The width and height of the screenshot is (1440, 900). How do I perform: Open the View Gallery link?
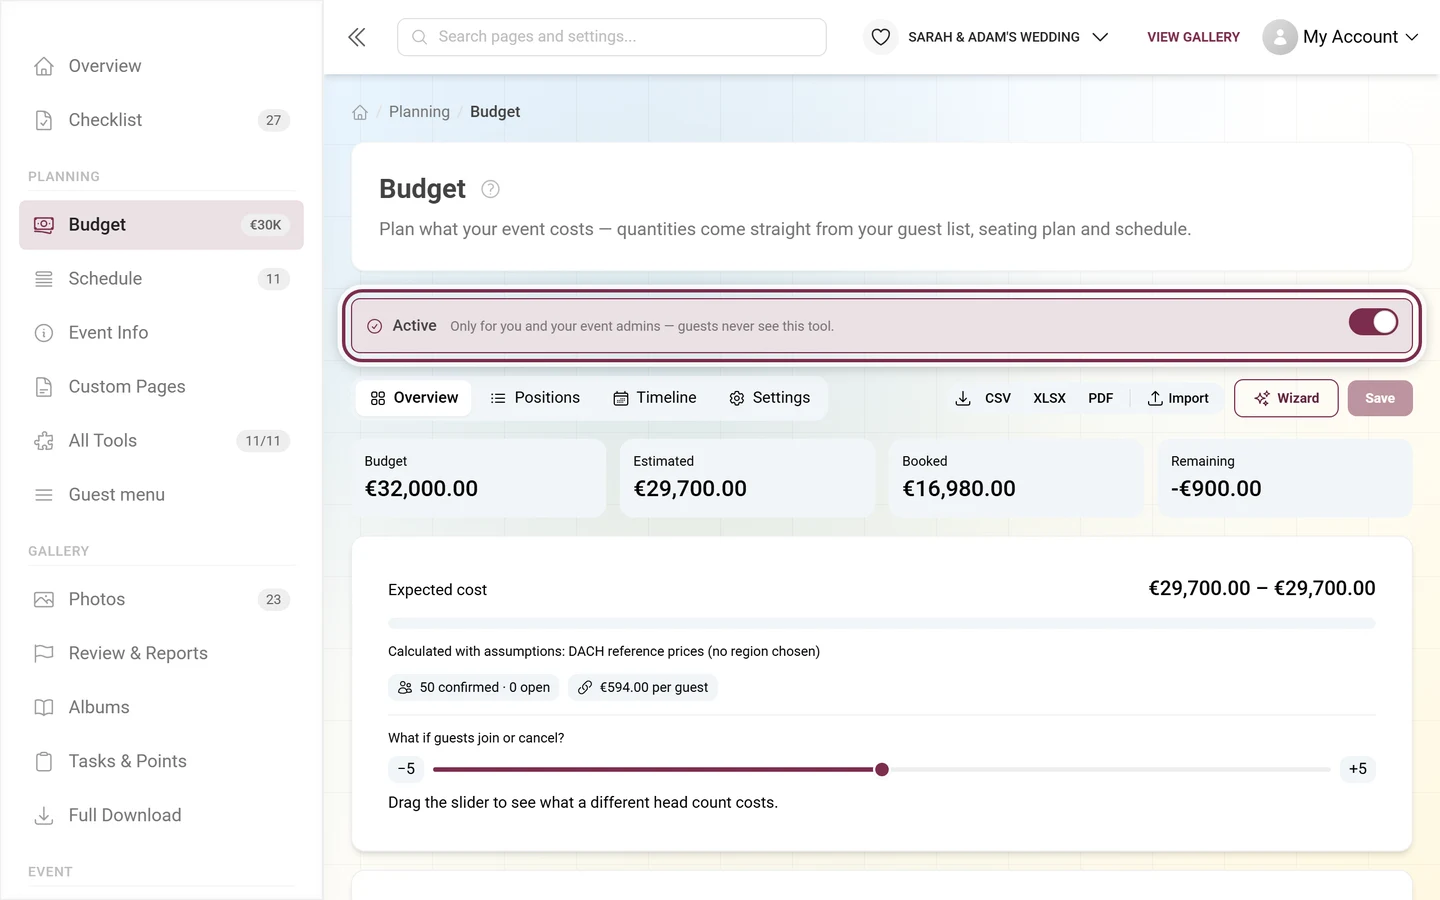click(1193, 37)
